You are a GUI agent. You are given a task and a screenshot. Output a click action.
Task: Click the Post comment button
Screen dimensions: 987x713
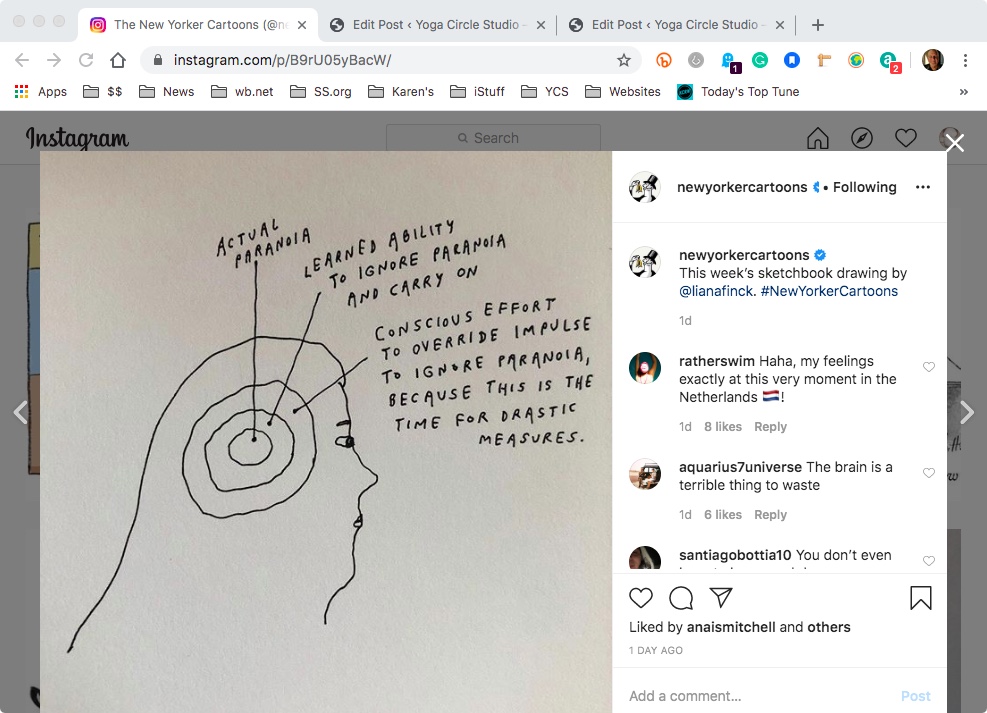point(915,696)
